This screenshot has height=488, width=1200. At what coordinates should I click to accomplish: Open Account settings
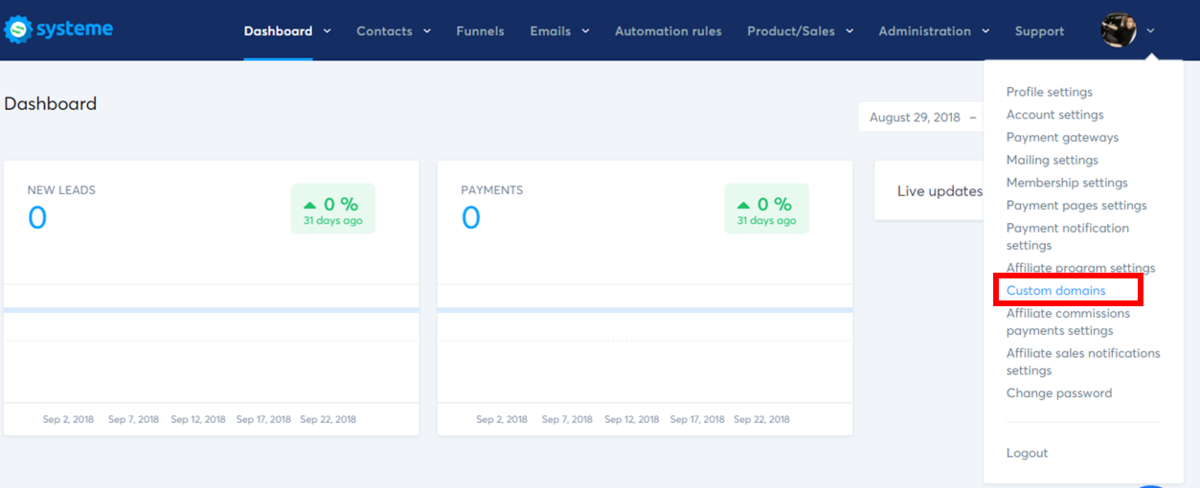1055,115
